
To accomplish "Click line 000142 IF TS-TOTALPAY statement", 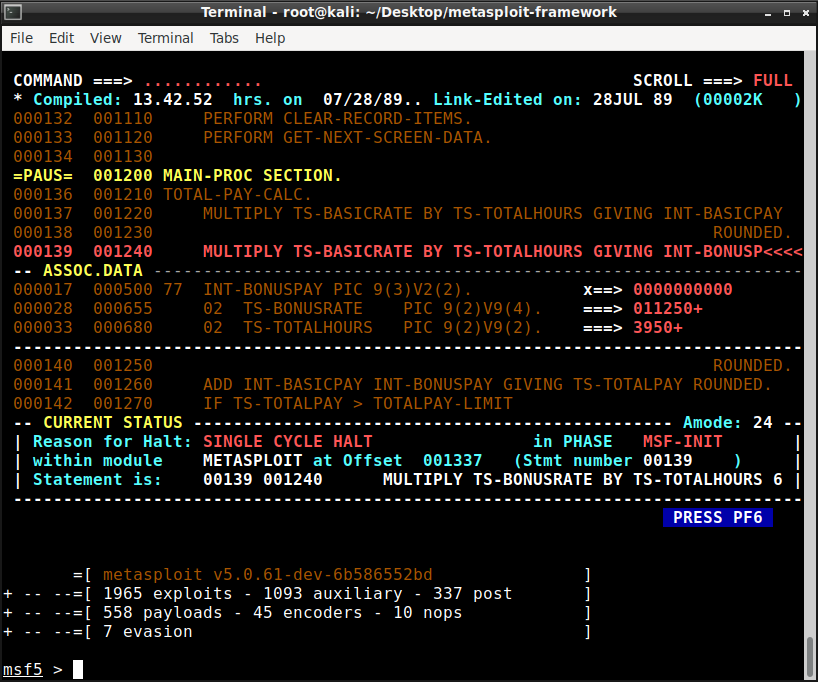I will click(x=263, y=404).
